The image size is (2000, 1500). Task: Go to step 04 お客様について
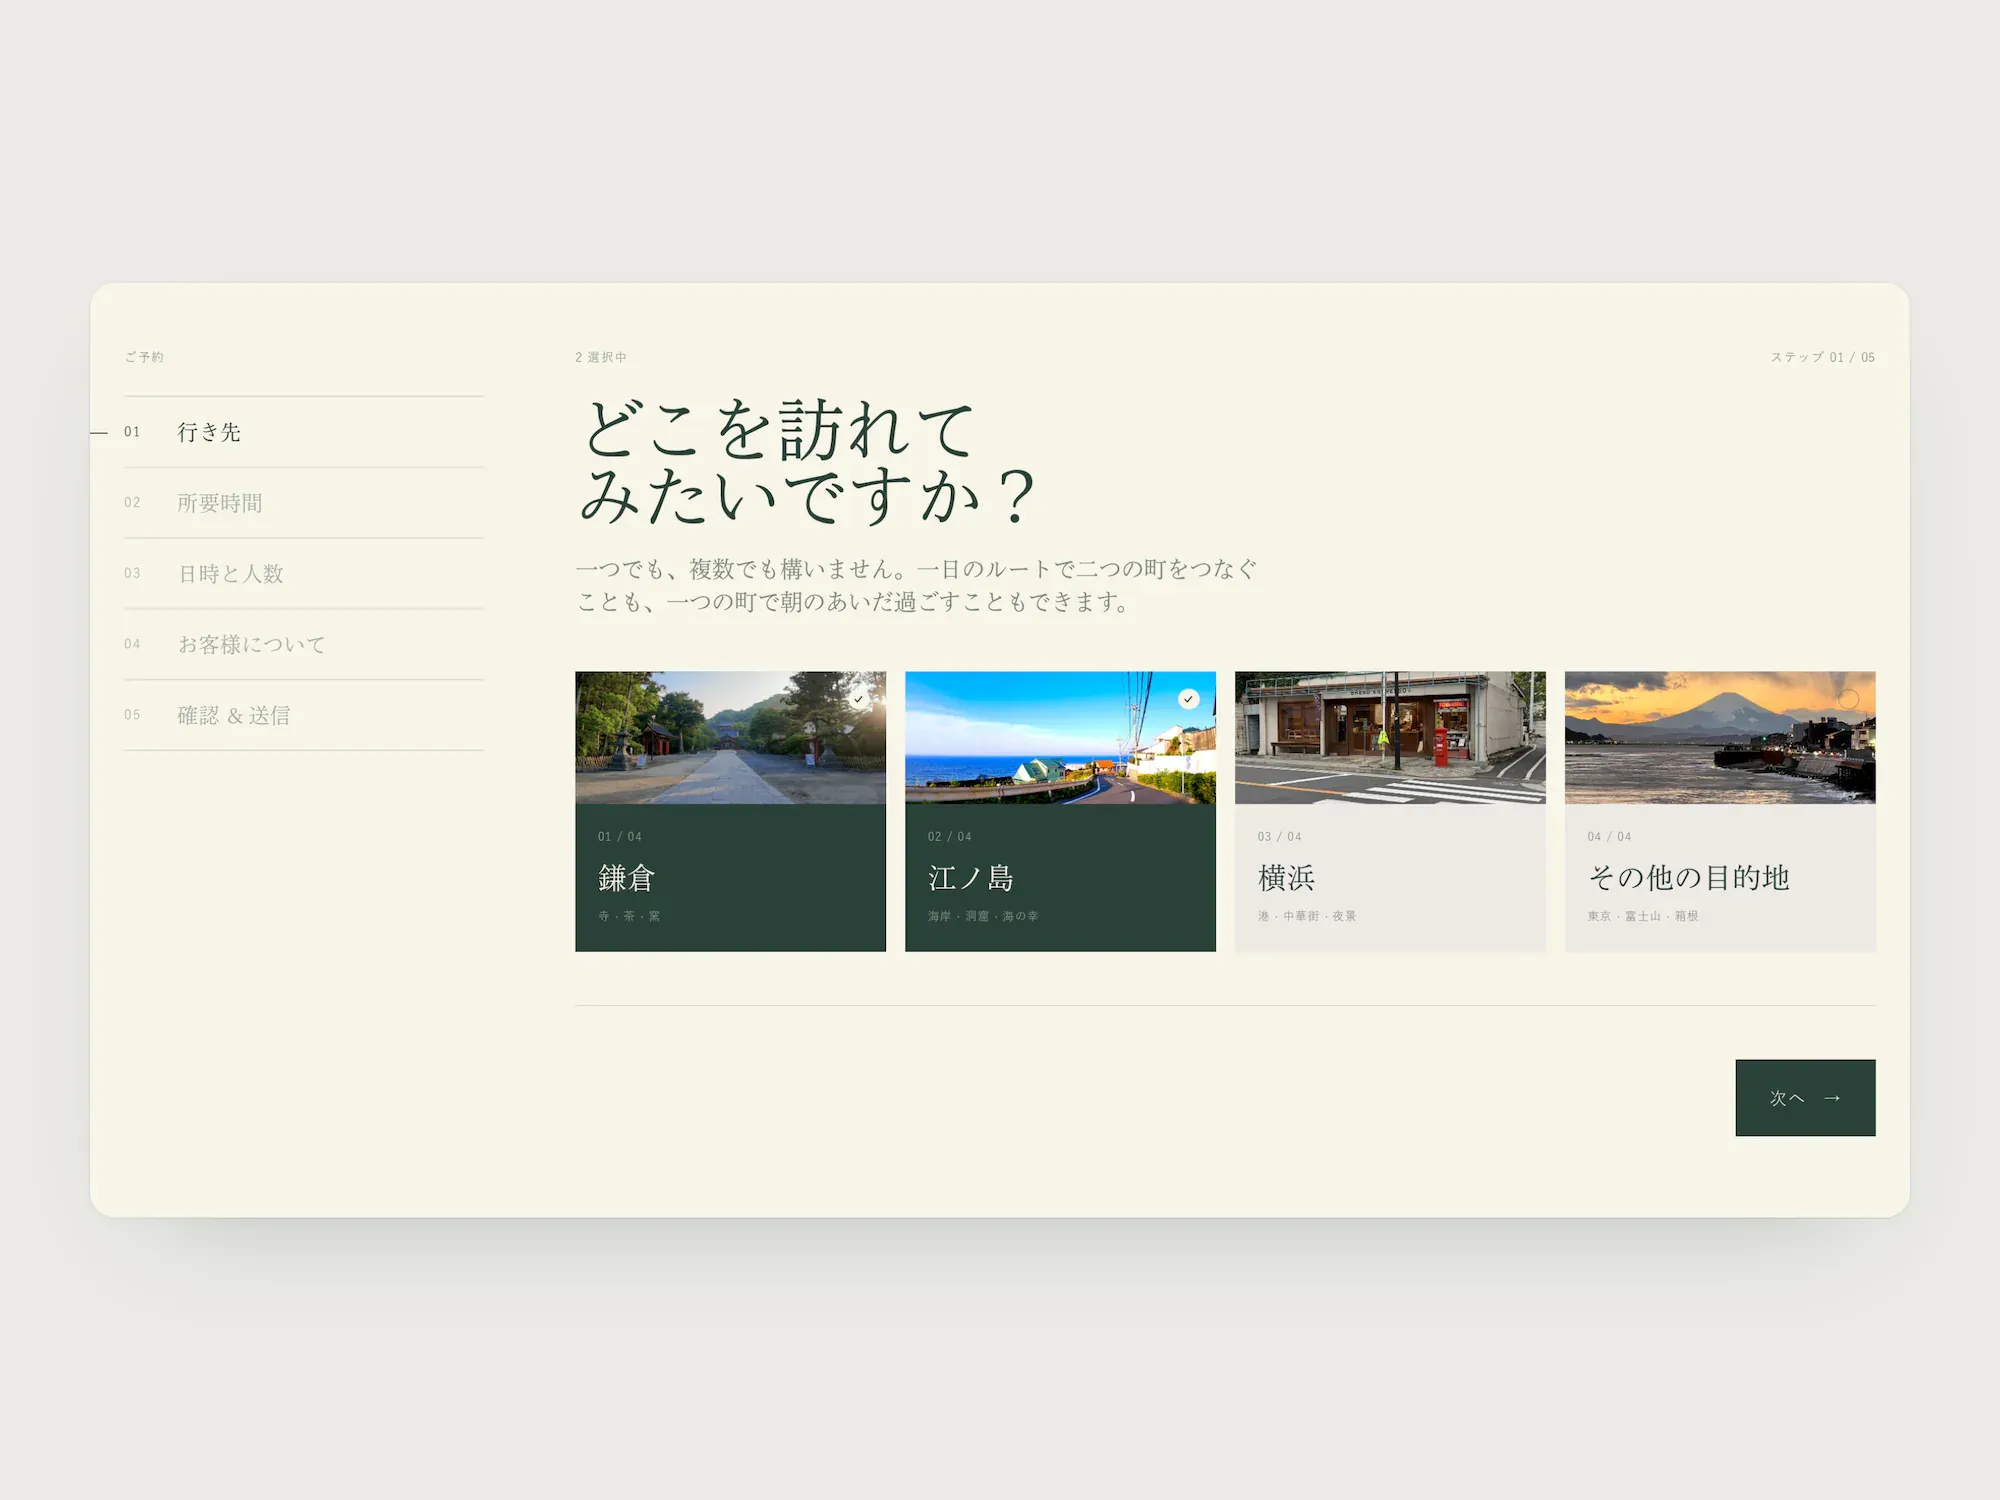304,645
